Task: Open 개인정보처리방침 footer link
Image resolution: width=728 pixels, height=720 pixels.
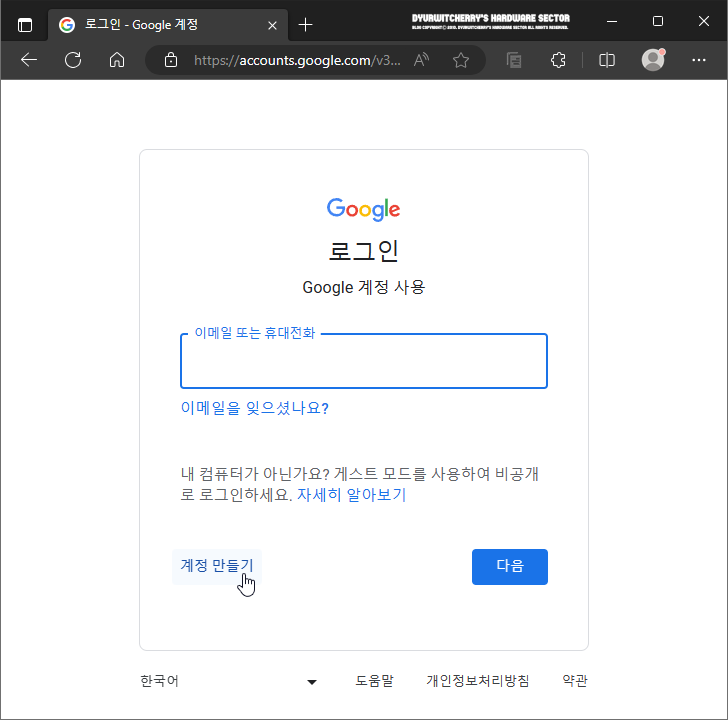Action: click(478, 681)
